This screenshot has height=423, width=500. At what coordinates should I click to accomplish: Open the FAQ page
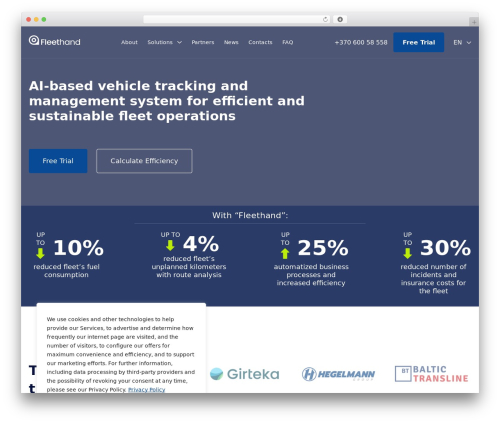coord(288,42)
